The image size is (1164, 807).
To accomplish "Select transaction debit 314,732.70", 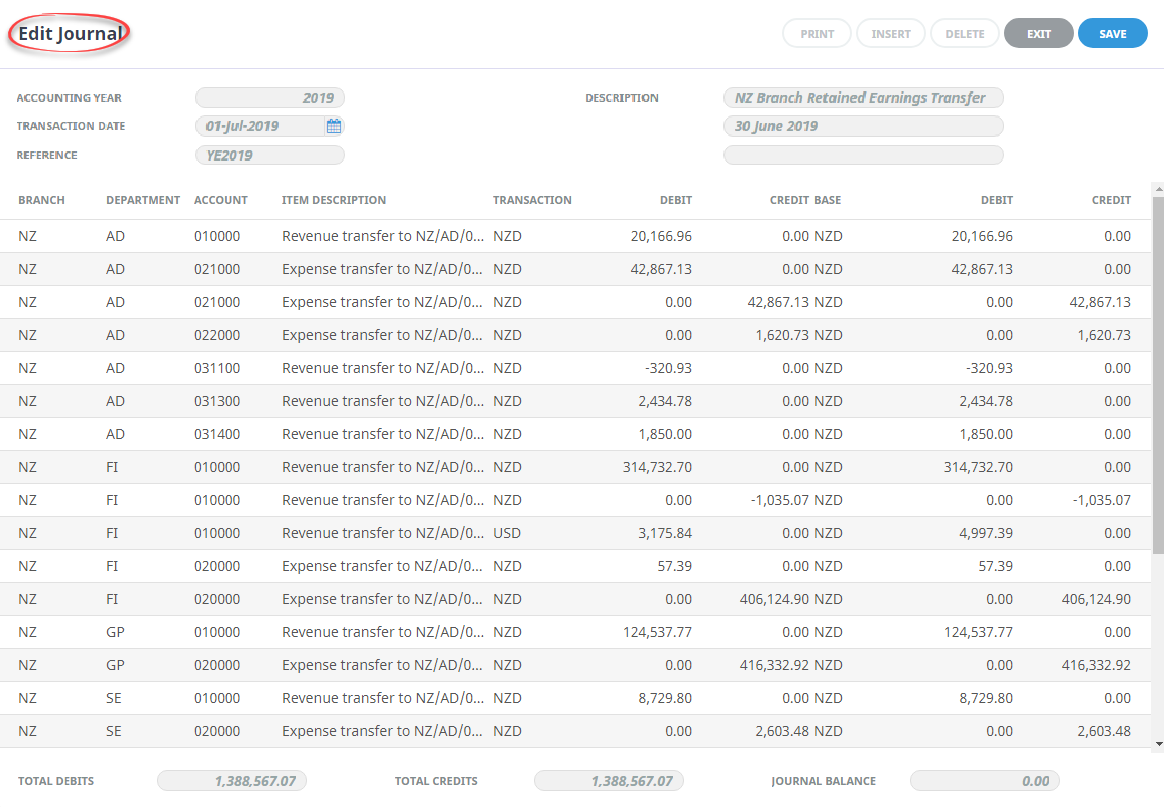I will click(658, 467).
